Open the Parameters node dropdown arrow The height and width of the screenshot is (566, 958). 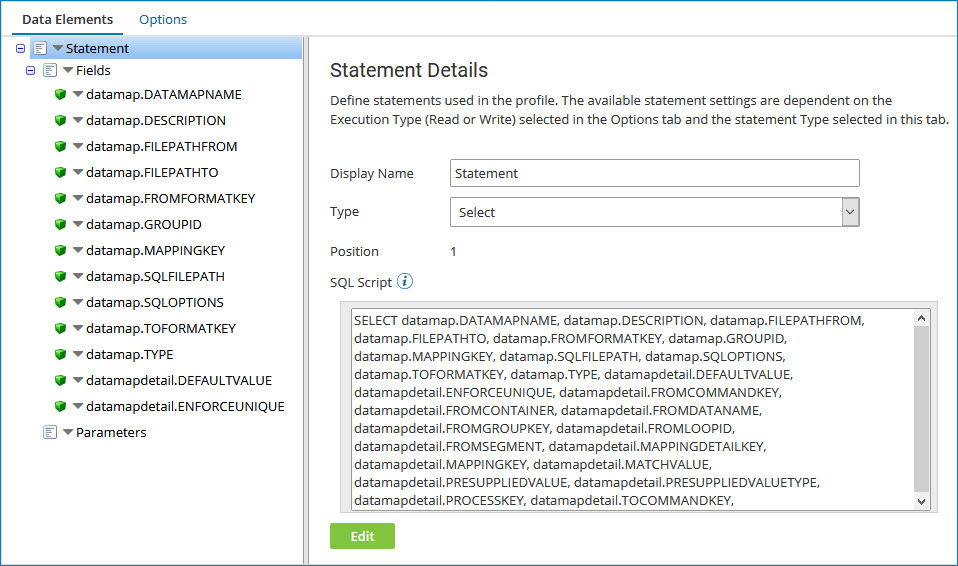pyautogui.click(x=68, y=432)
